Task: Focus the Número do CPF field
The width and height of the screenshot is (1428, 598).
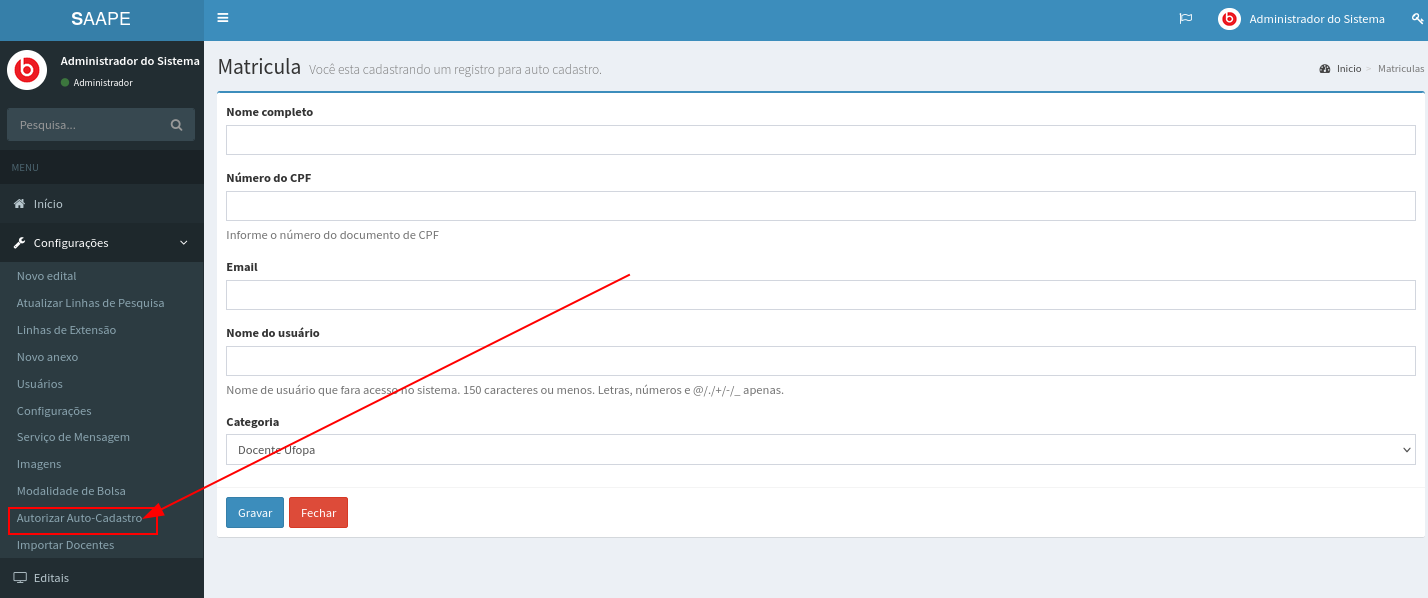Action: coord(820,206)
